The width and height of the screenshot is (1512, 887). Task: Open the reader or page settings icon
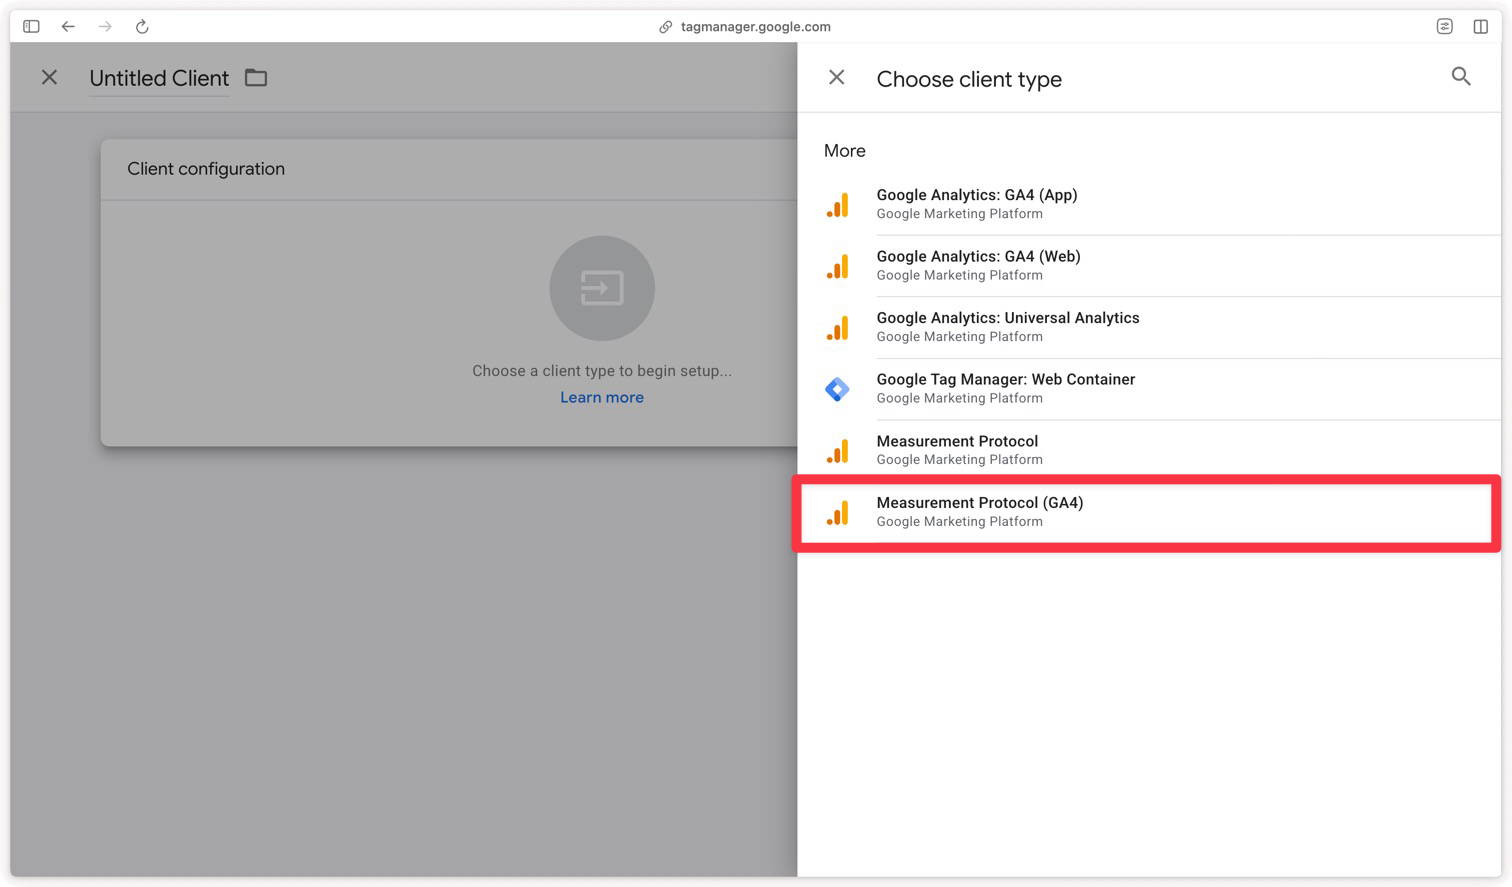pos(1444,27)
